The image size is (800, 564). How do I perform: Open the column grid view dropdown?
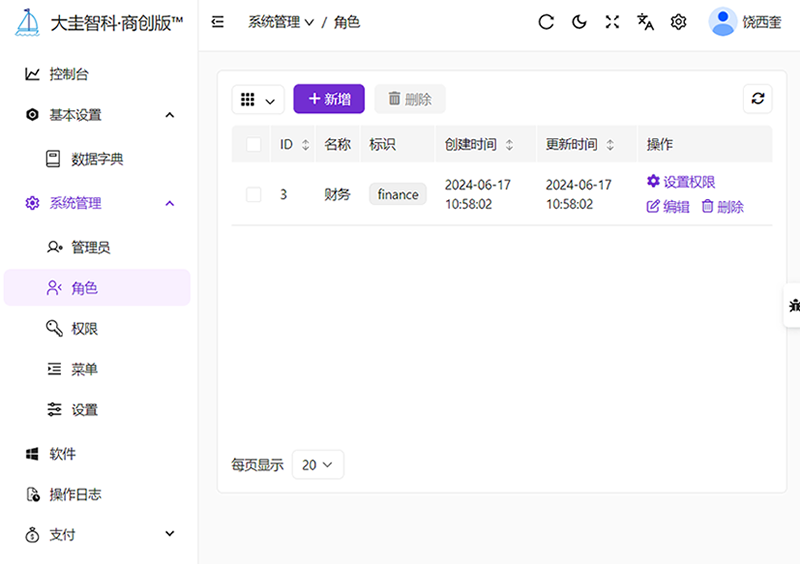[x=258, y=99]
